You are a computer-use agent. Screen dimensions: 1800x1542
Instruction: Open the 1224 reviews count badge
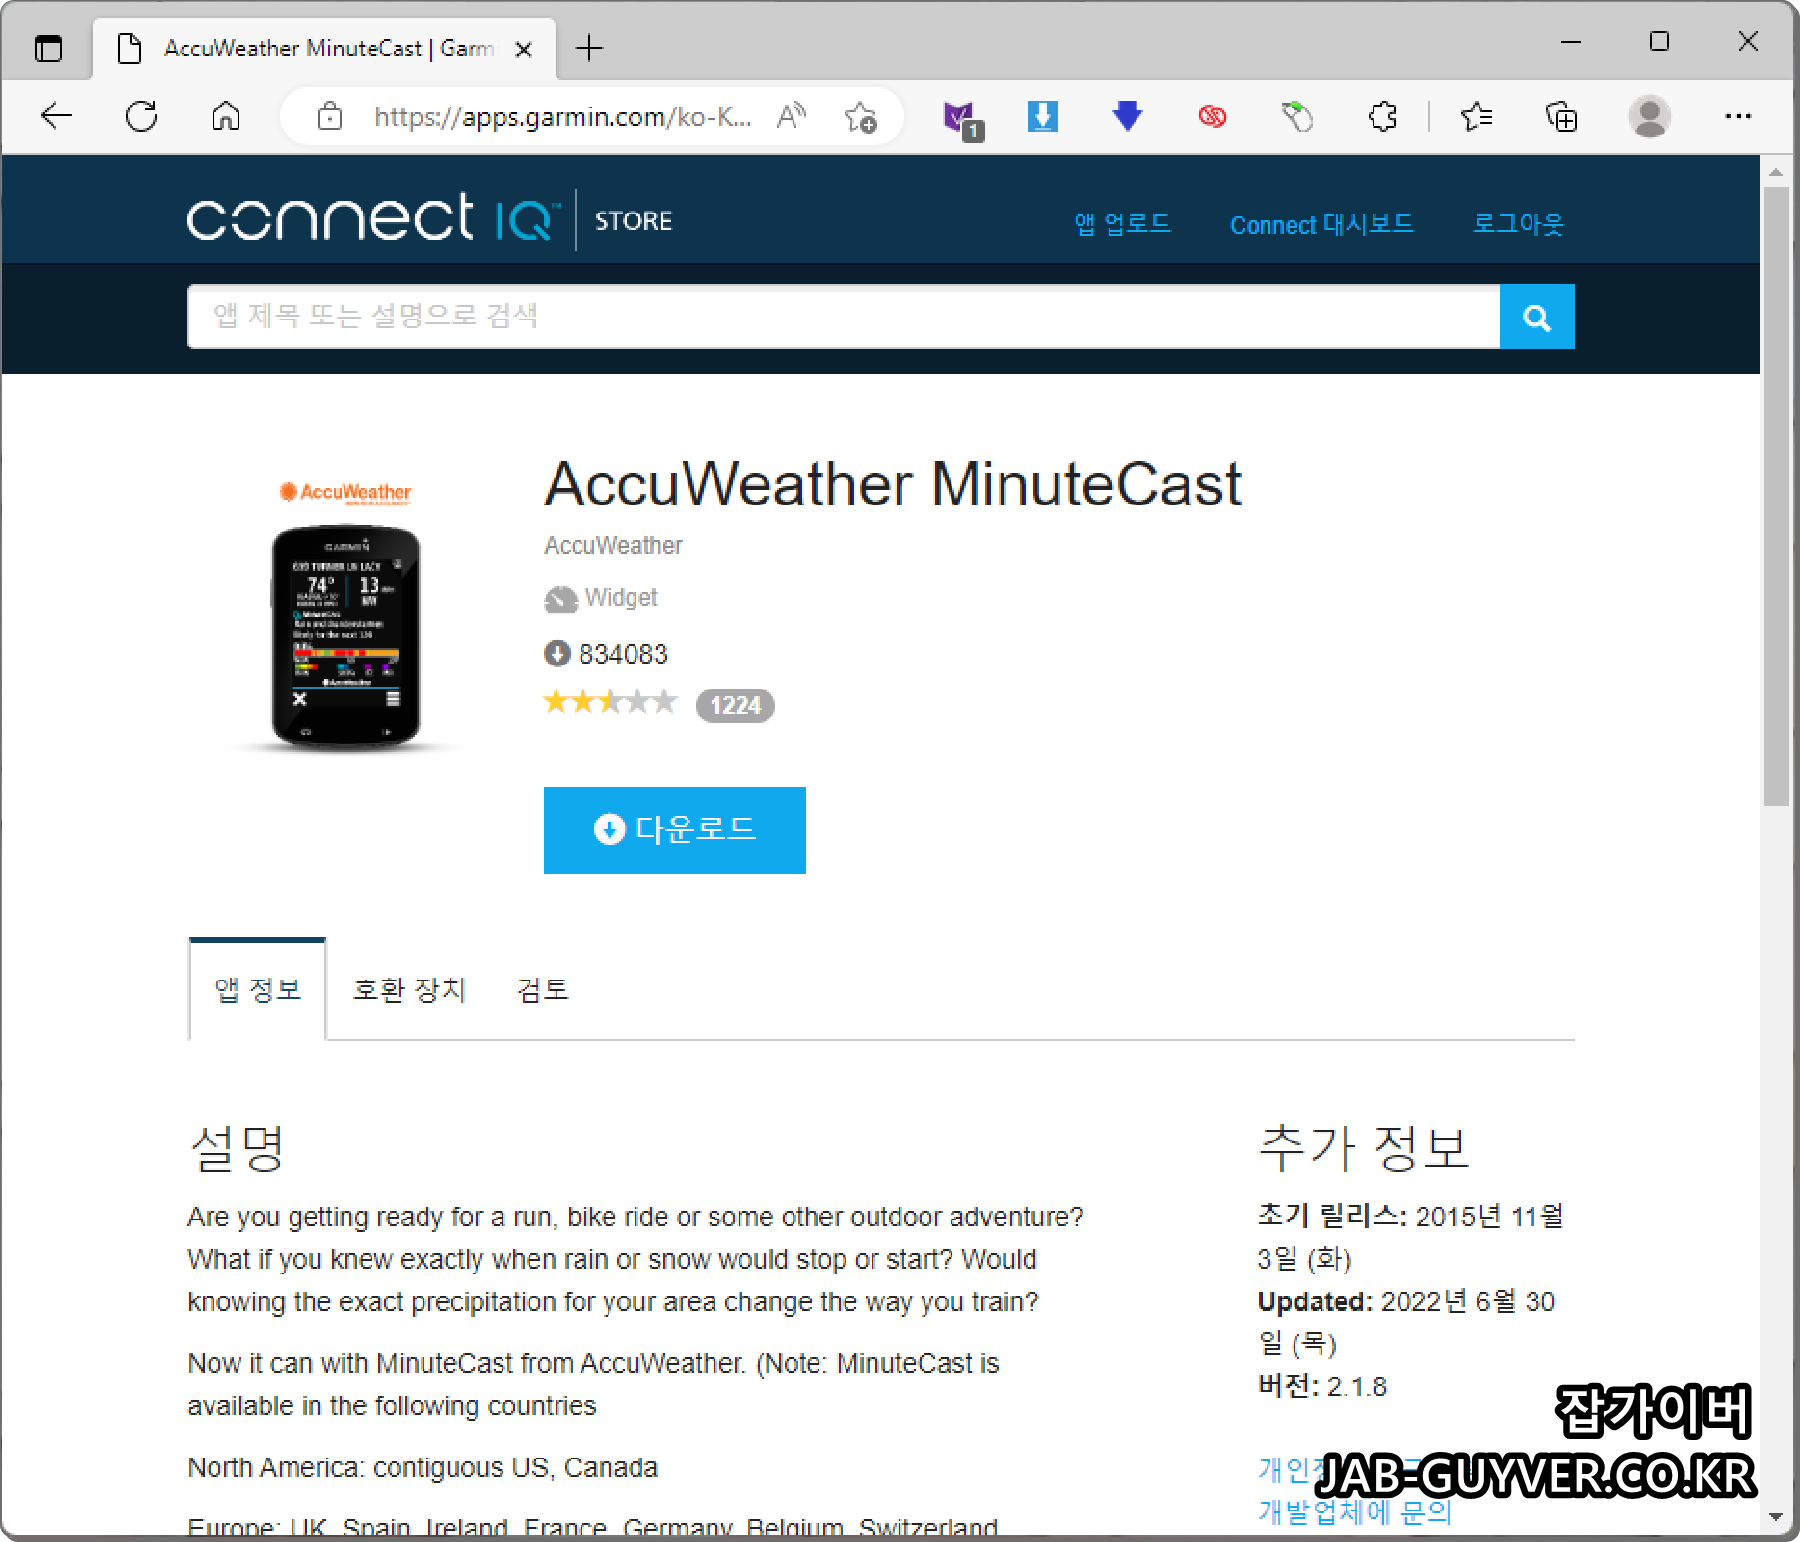click(735, 705)
